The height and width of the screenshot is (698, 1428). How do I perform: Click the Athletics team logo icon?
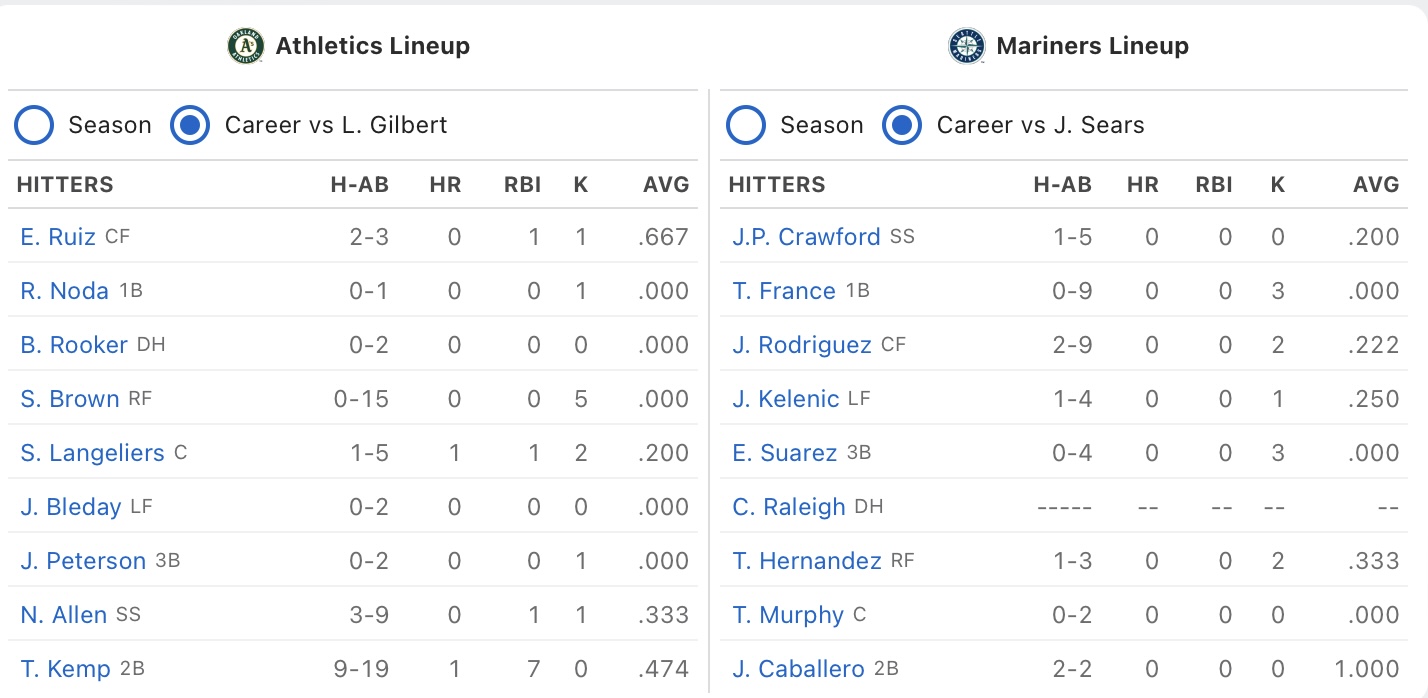tap(245, 46)
